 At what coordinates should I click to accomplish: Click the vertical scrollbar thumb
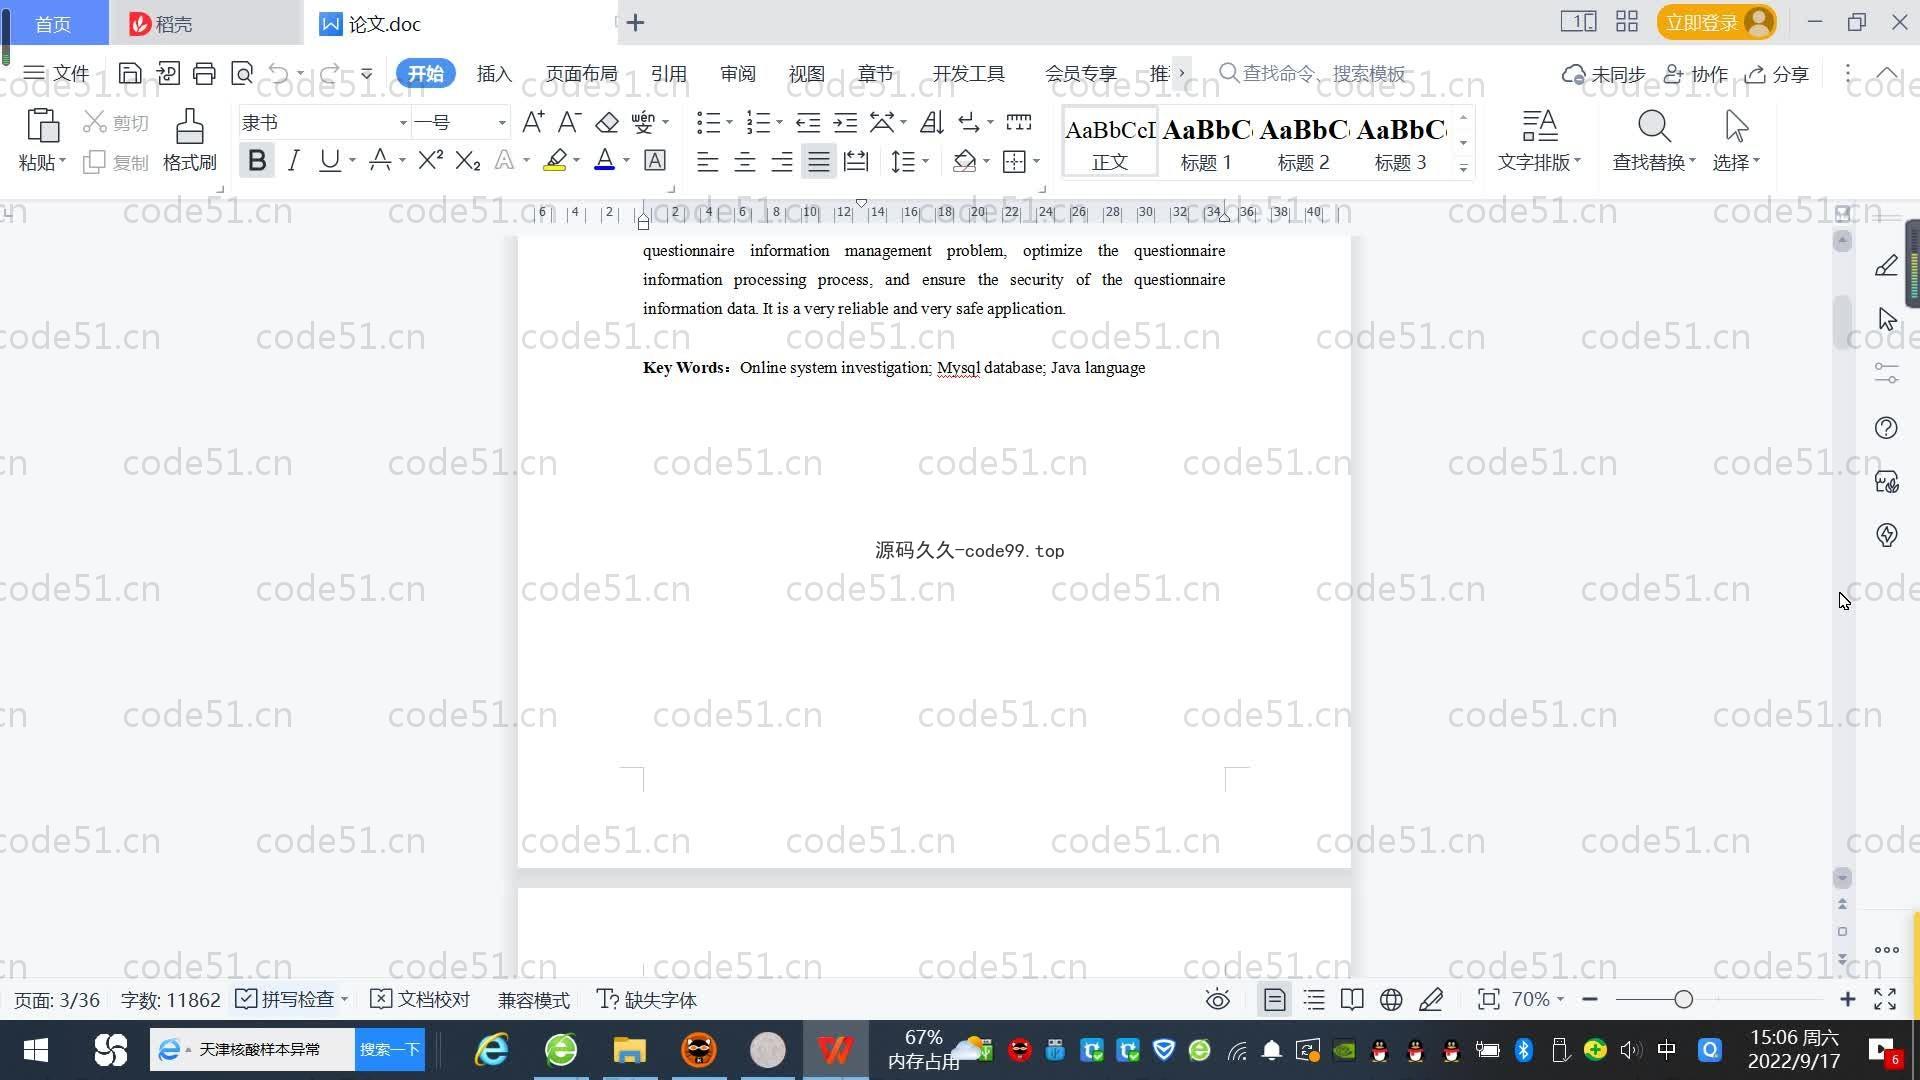coord(1842,323)
